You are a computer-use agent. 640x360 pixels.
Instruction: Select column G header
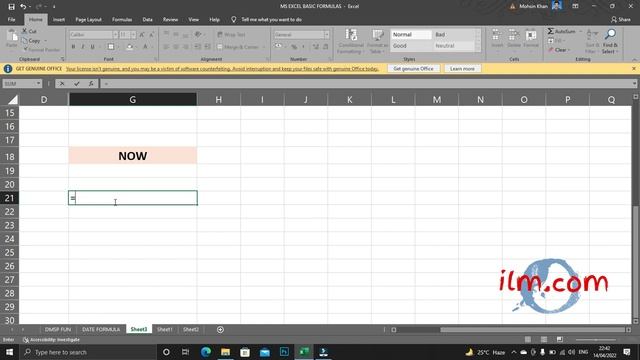coord(133,100)
